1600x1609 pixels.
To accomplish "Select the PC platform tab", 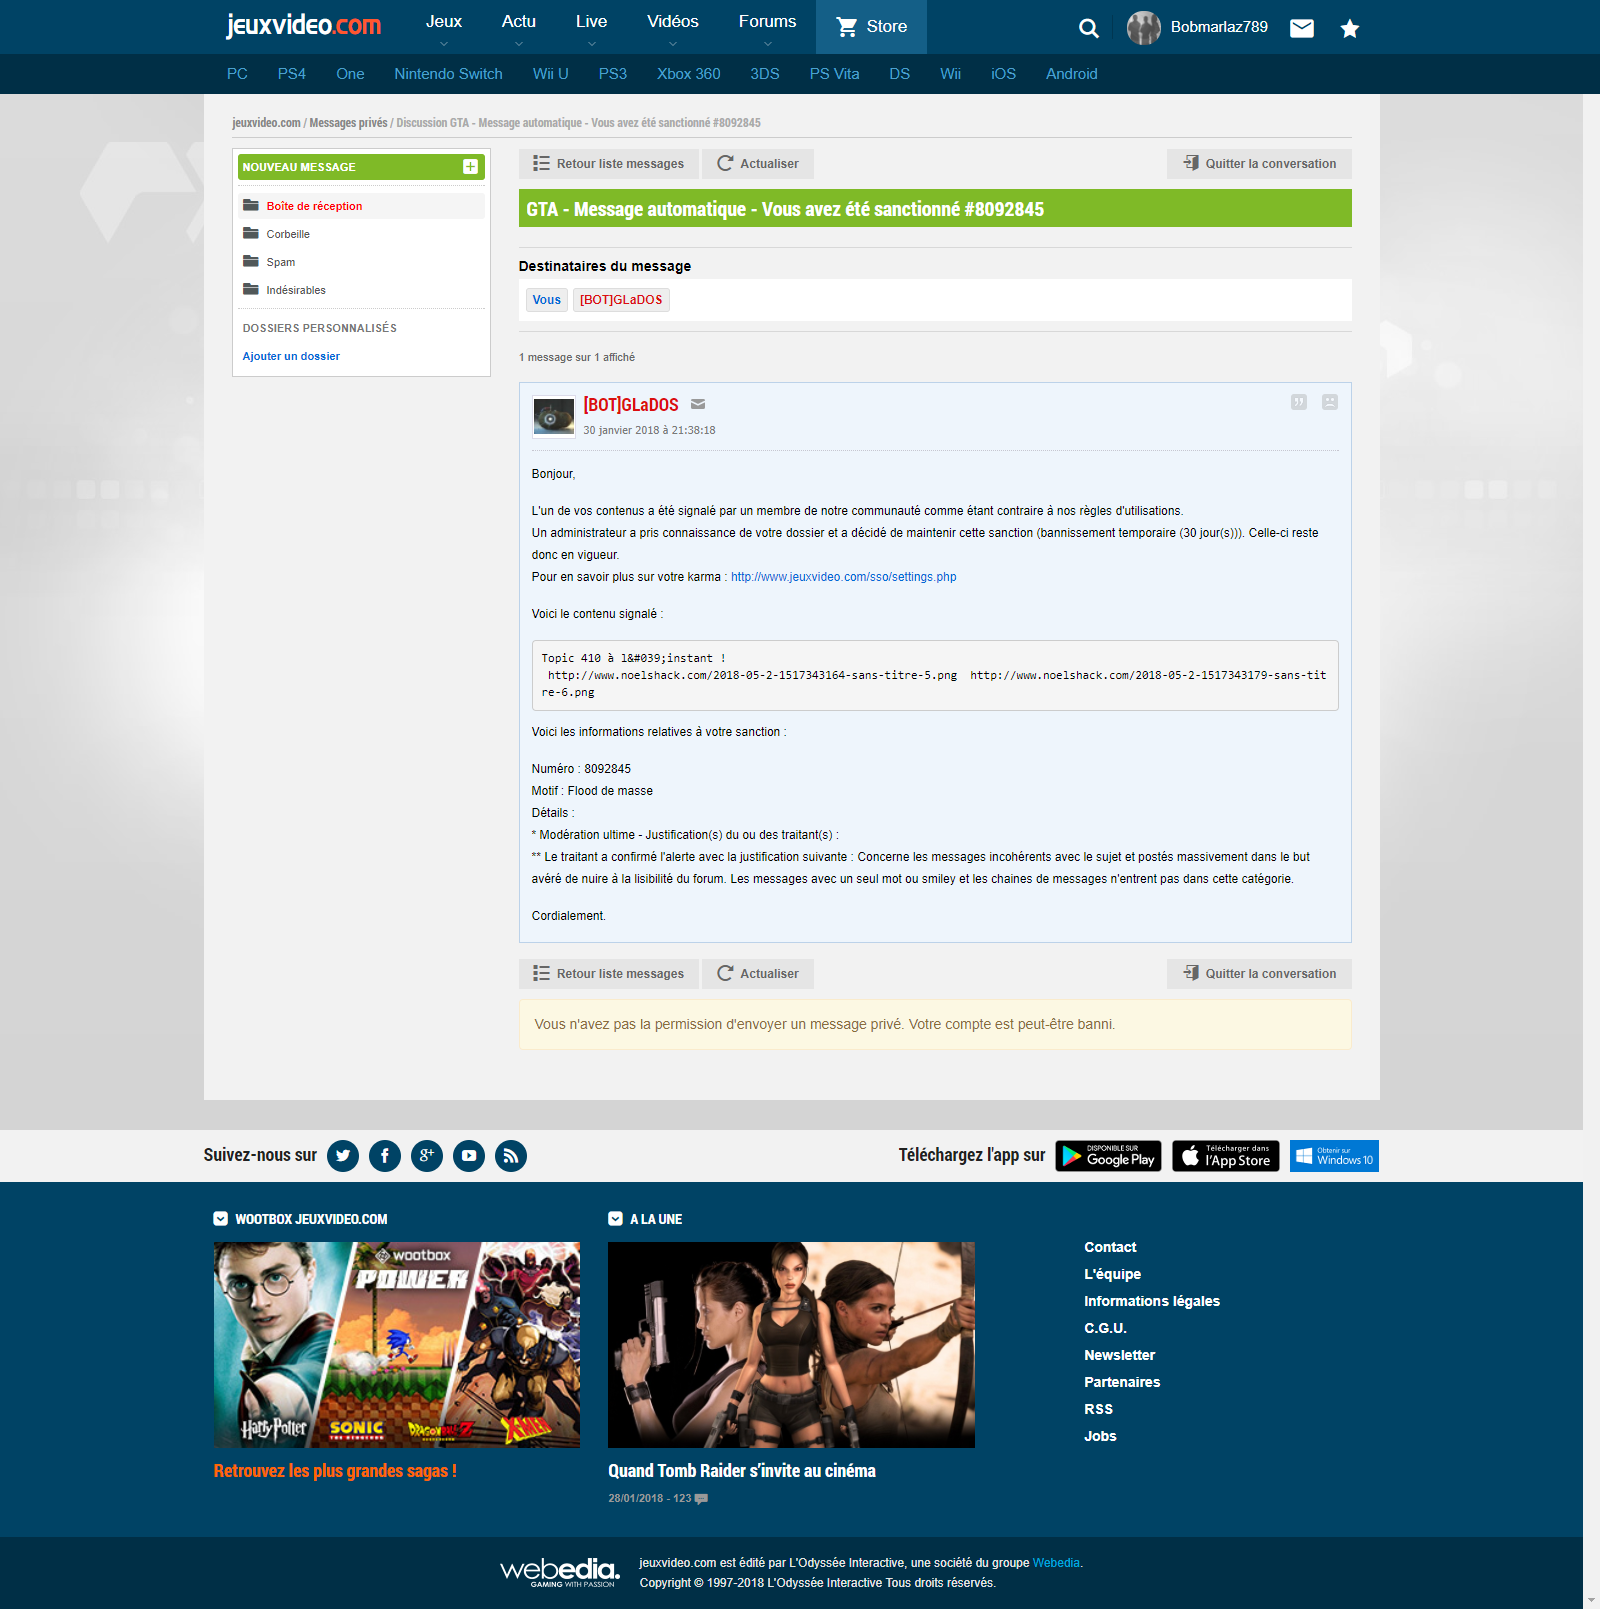I will (237, 74).
